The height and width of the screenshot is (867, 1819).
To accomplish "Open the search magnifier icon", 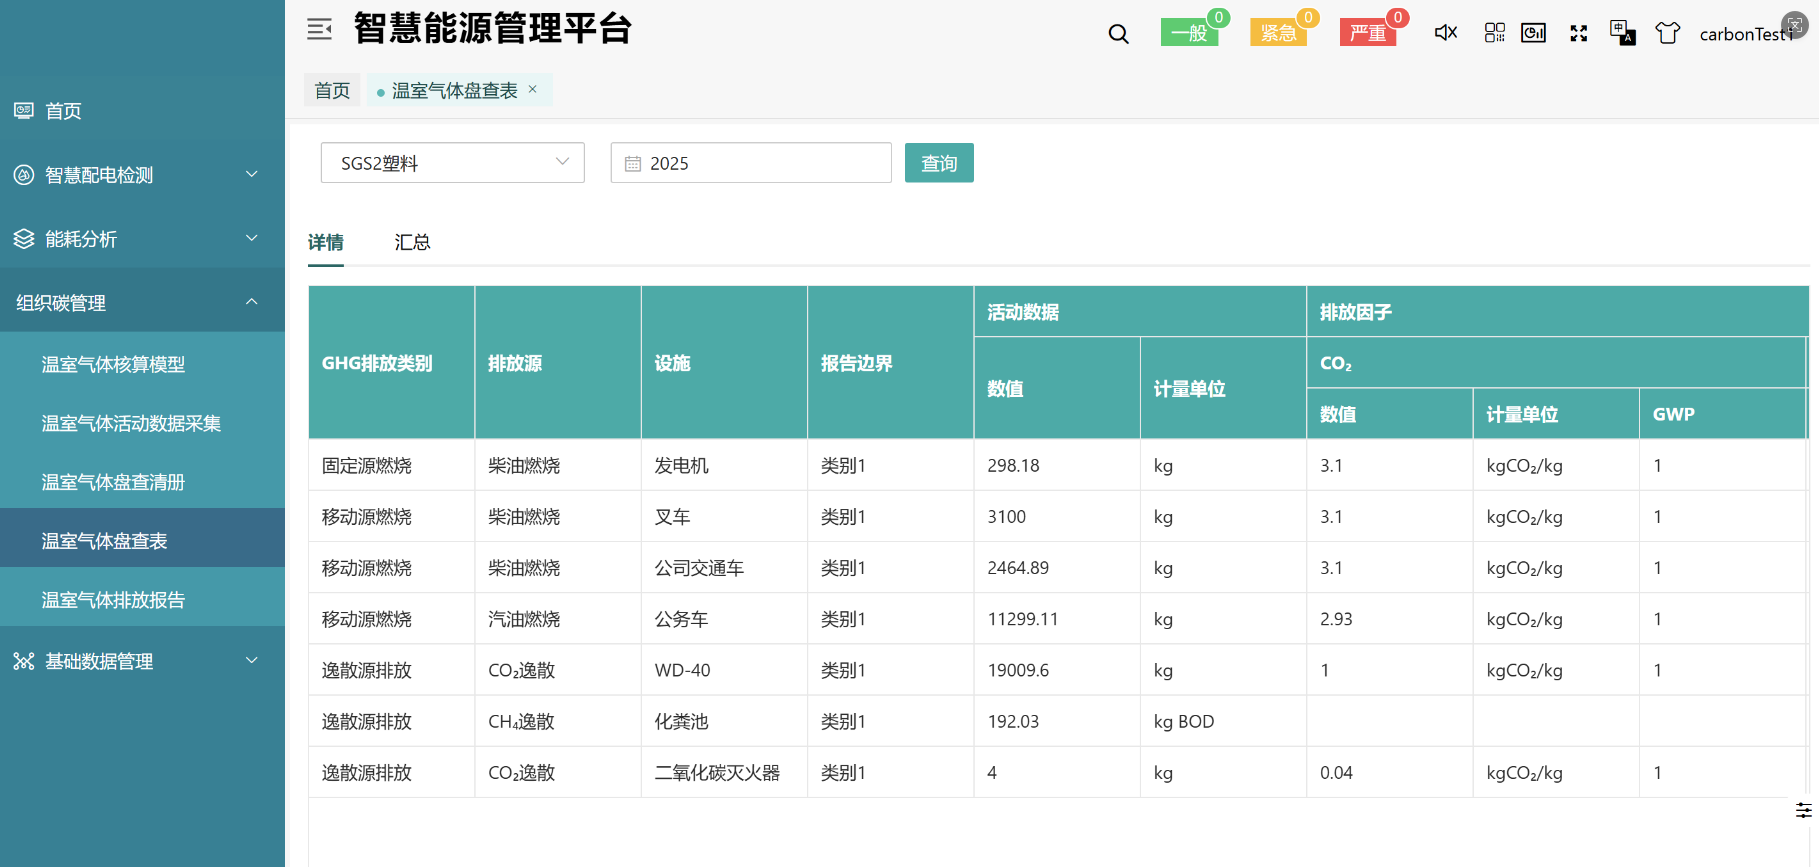I will [1119, 34].
